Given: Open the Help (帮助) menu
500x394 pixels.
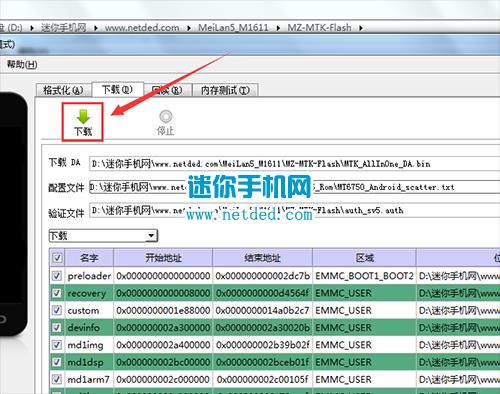Looking at the screenshot, I should click(x=22, y=64).
